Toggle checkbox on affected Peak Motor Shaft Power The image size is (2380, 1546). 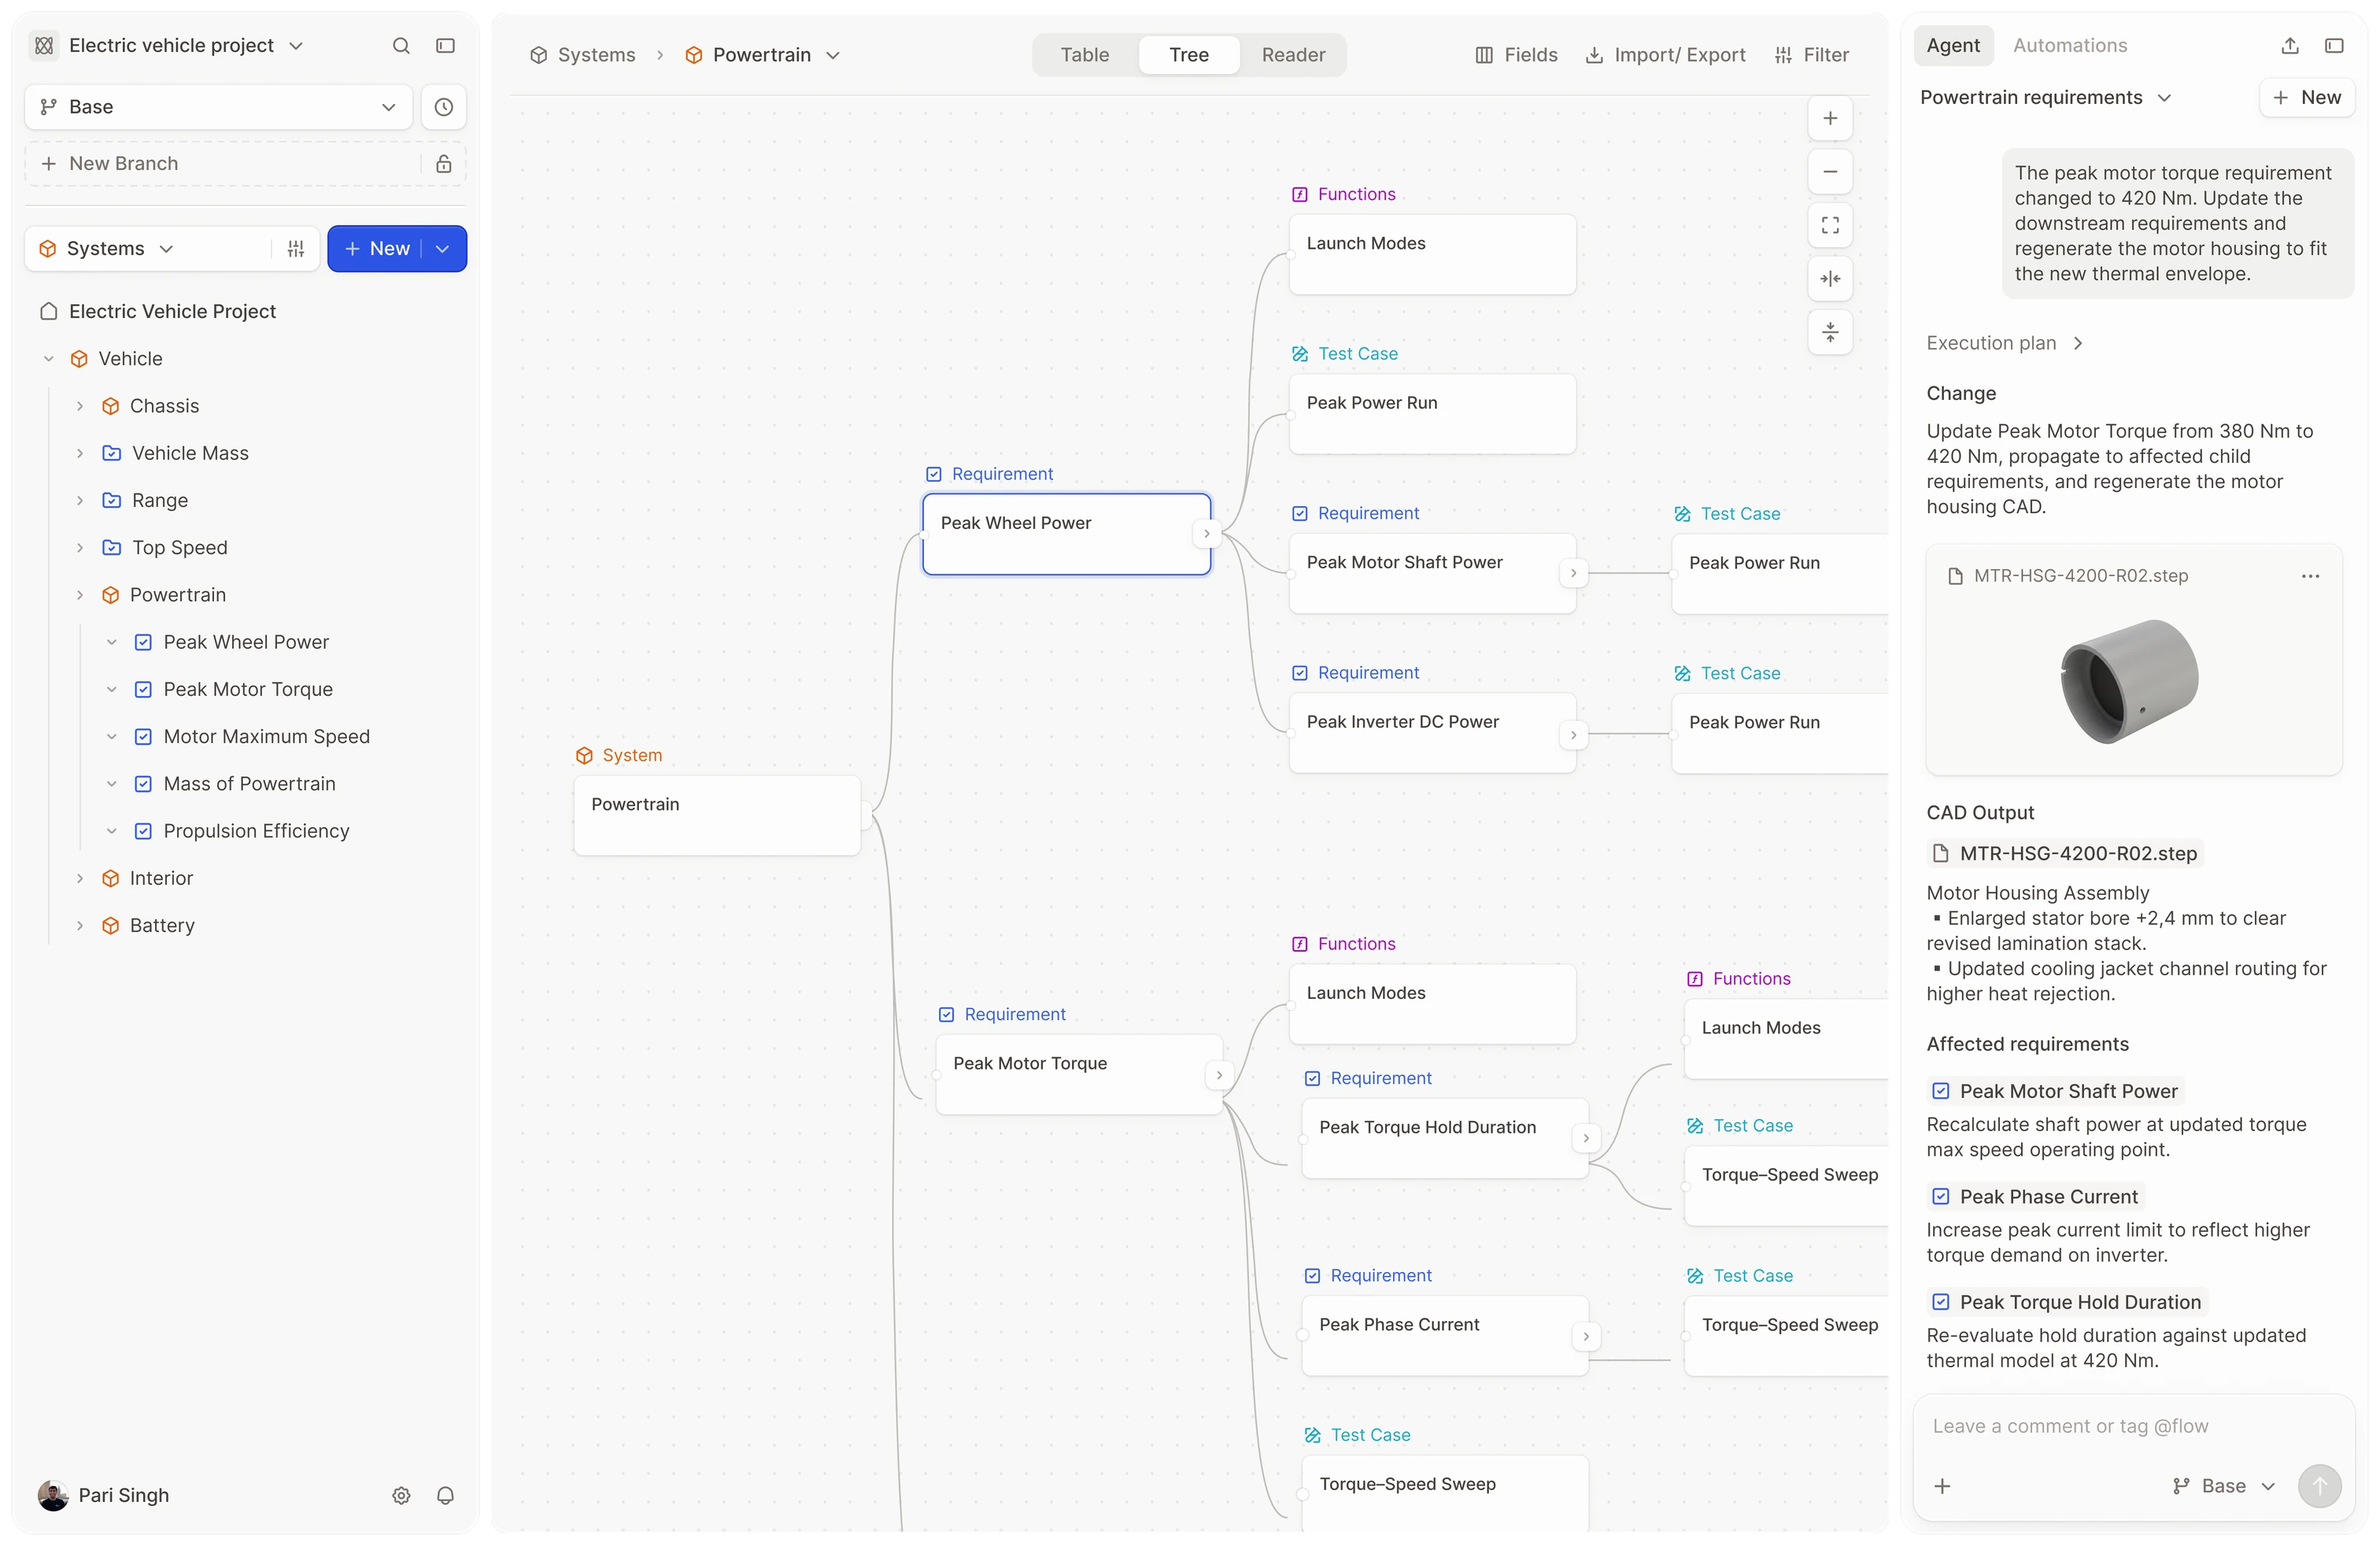(x=1940, y=1091)
